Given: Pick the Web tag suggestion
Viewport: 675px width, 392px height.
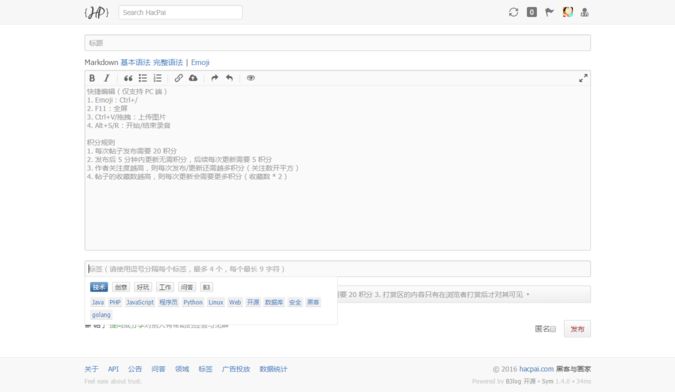Looking at the screenshot, I should pyautogui.click(x=235, y=302).
